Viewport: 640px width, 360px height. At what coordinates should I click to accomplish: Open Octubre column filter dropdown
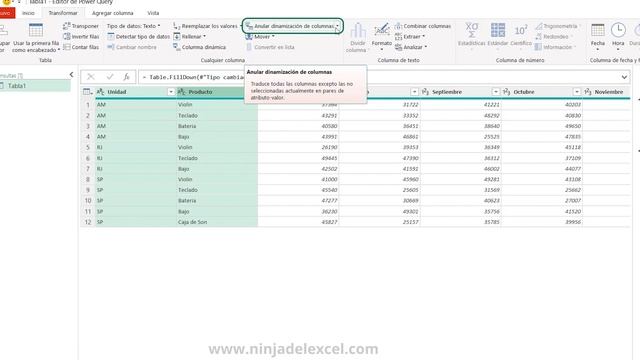(577, 92)
